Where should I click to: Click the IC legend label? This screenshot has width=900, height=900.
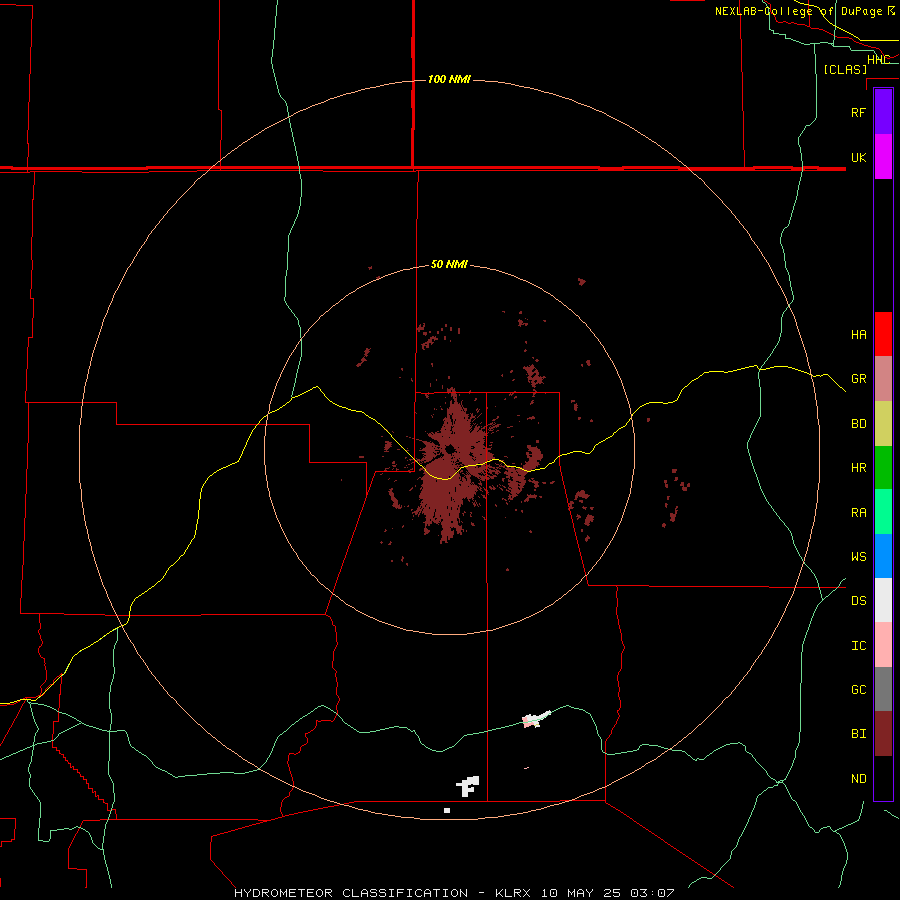(x=858, y=646)
